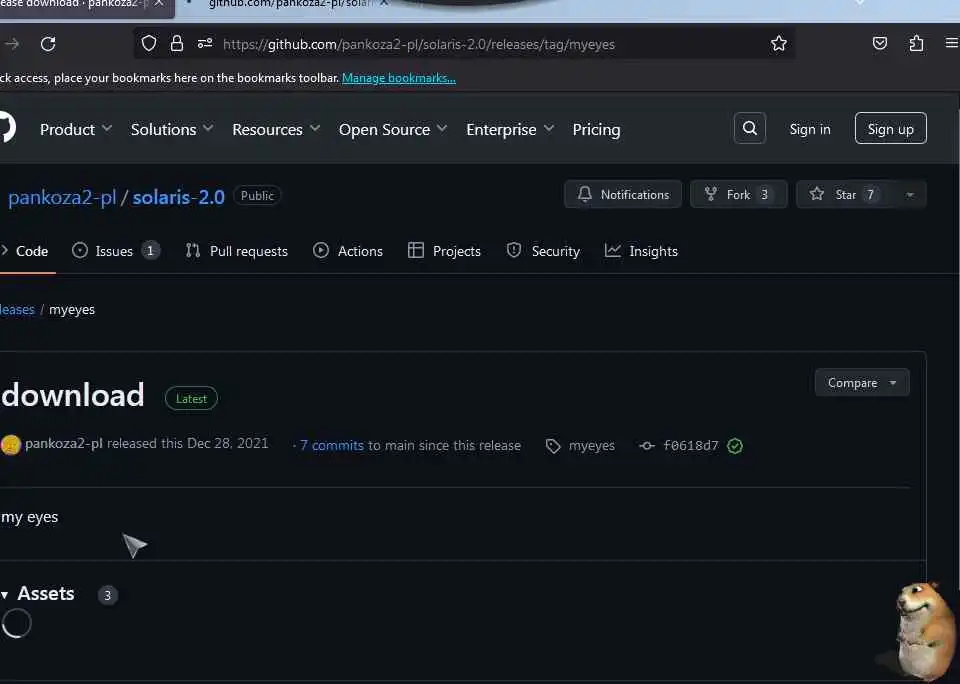Open the tracking protection shield icon
This screenshot has width=960, height=684.
[x=149, y=43]
